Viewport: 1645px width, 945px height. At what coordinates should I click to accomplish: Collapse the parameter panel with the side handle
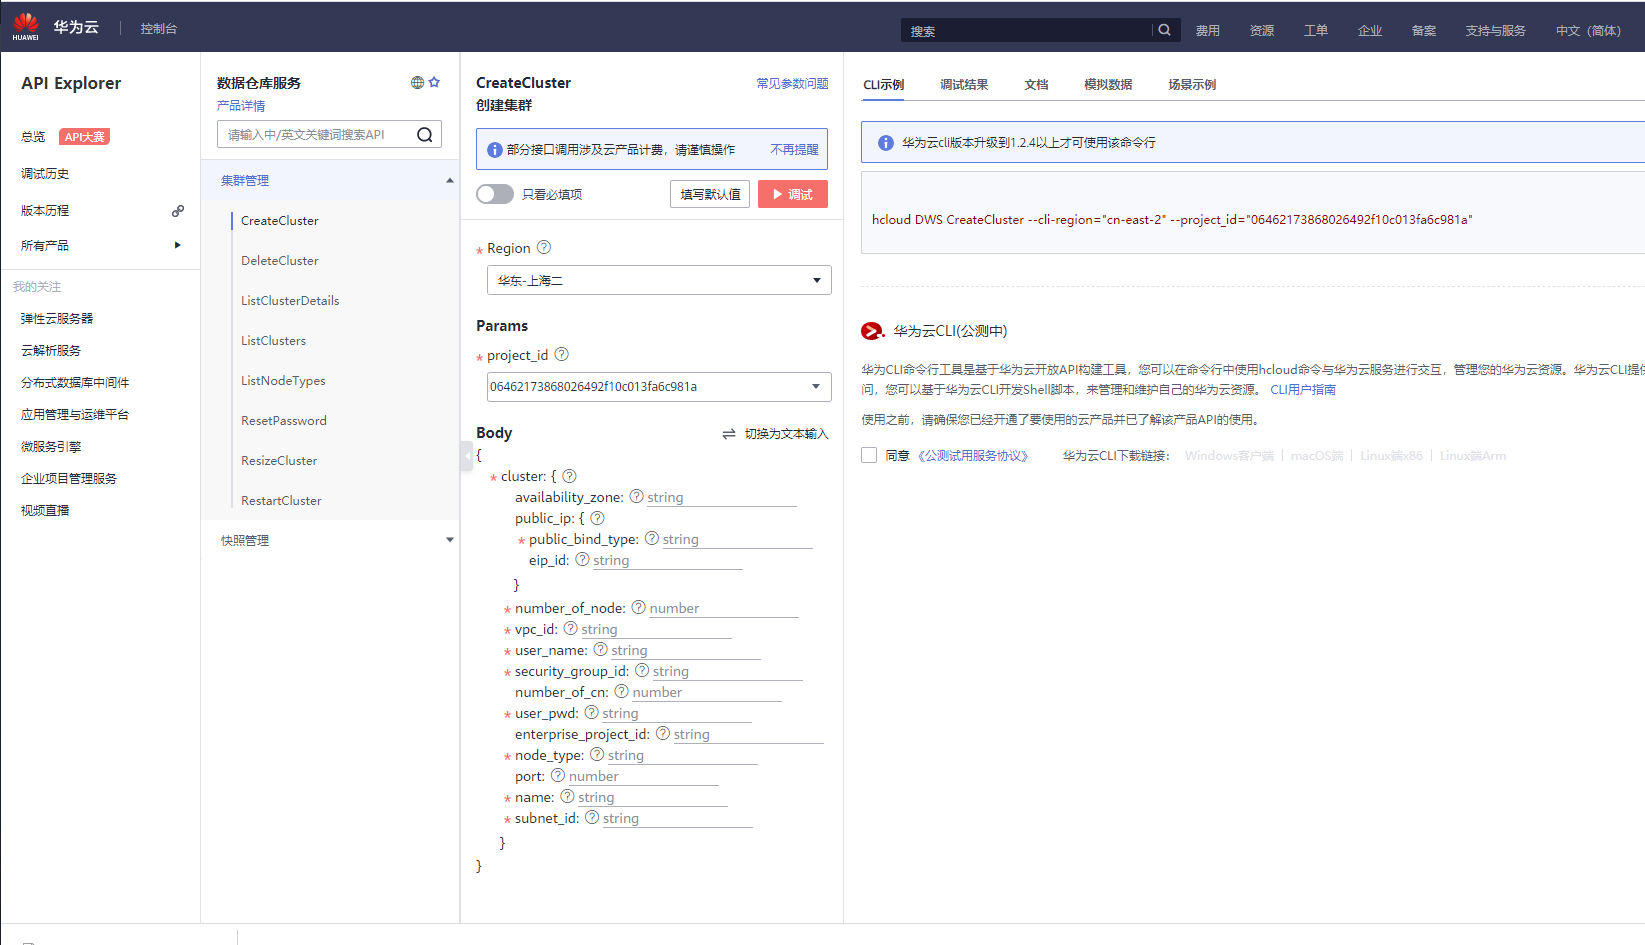coord(466,456)
